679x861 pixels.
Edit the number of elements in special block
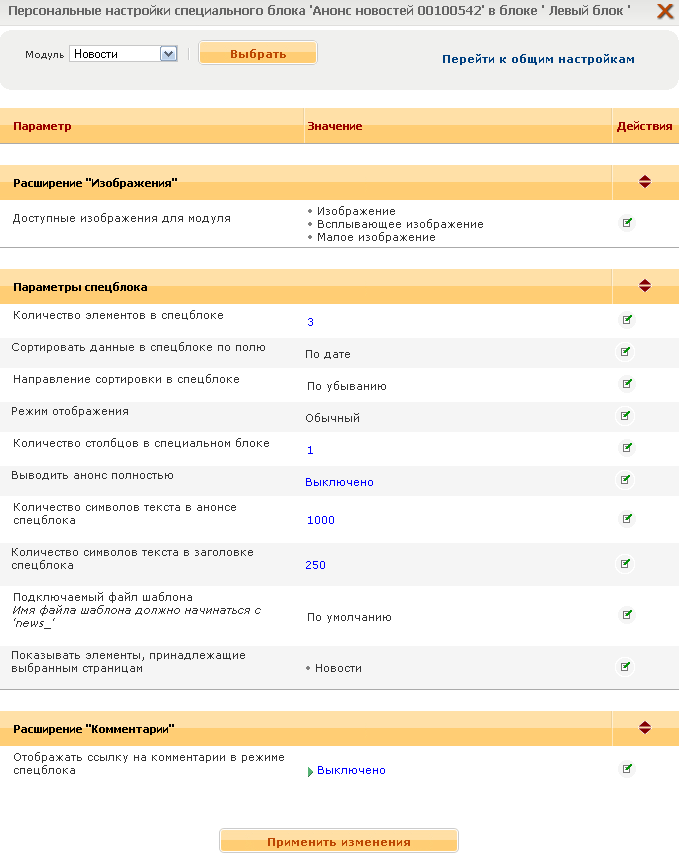(x=627, y=320)
